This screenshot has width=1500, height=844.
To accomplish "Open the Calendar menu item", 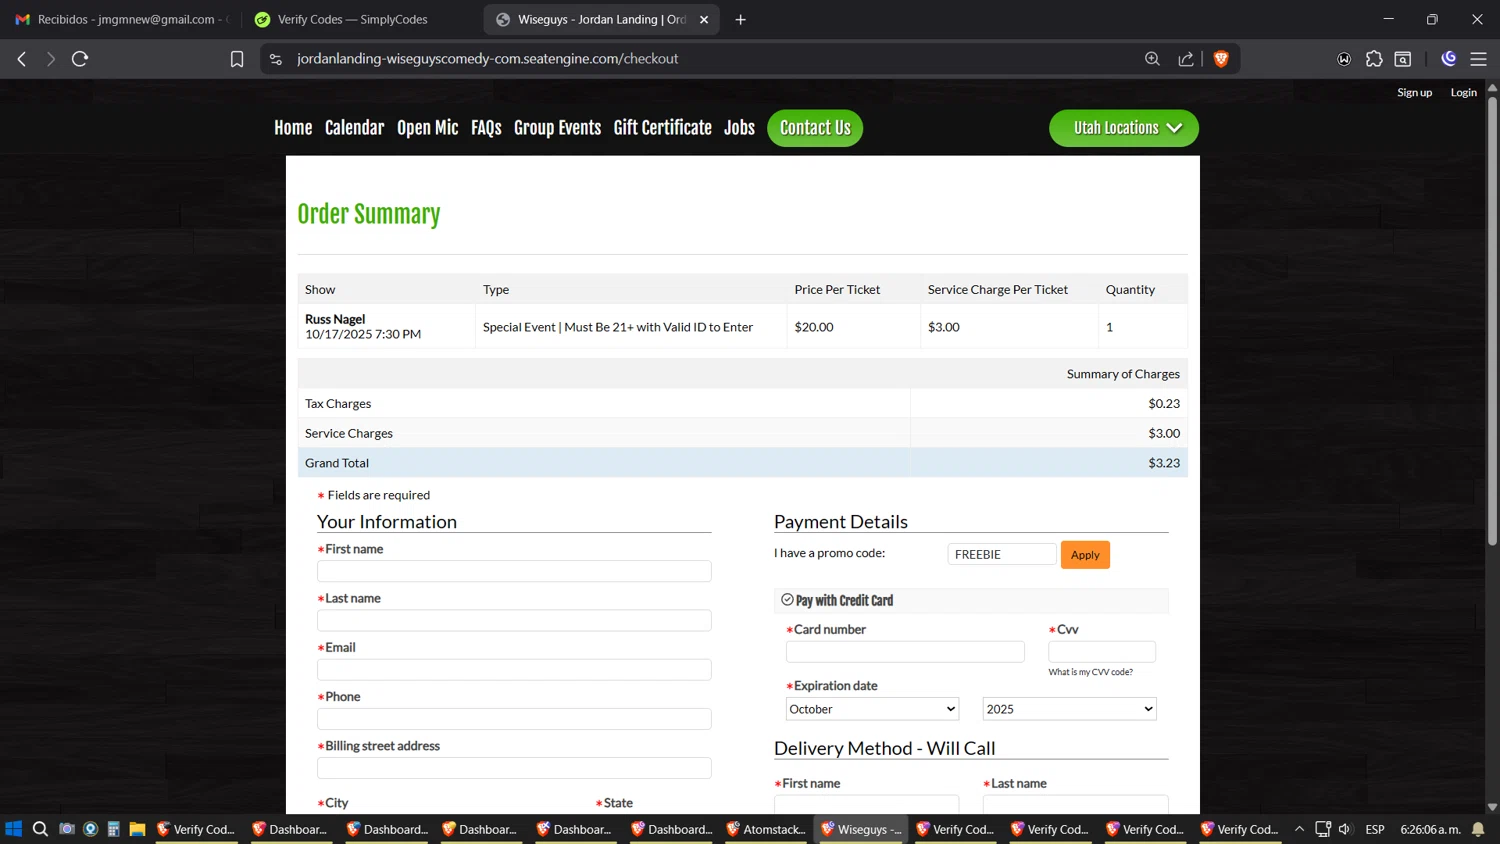I will pyautogui.click(x=354, y=128).
